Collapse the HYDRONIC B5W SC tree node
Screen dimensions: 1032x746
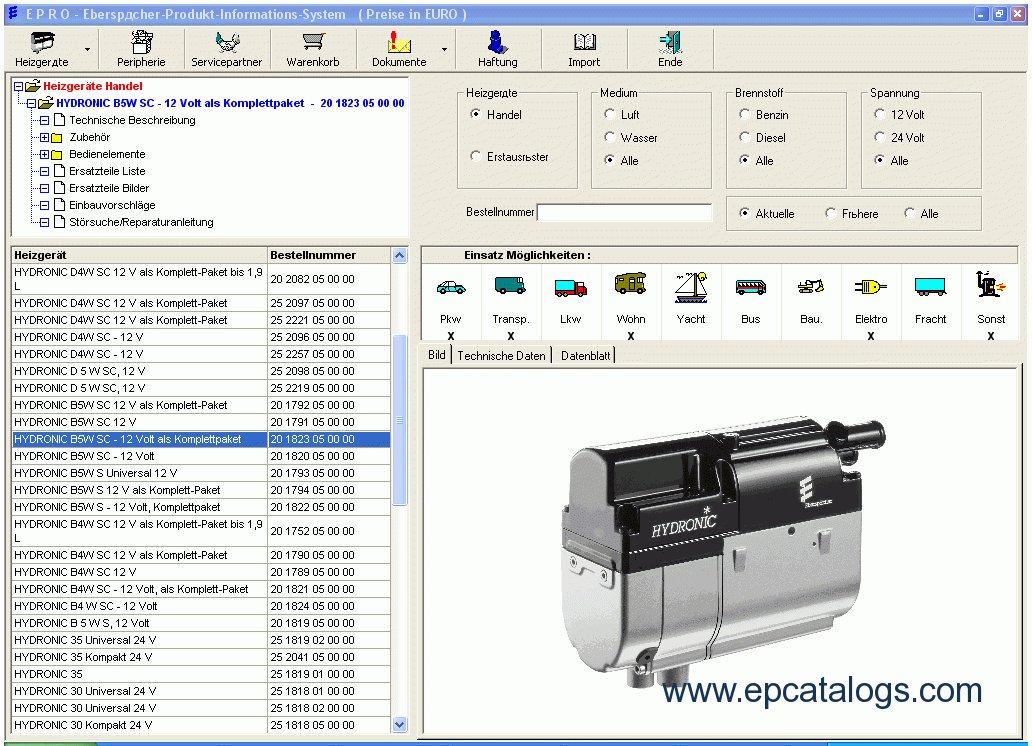point(31,103)
